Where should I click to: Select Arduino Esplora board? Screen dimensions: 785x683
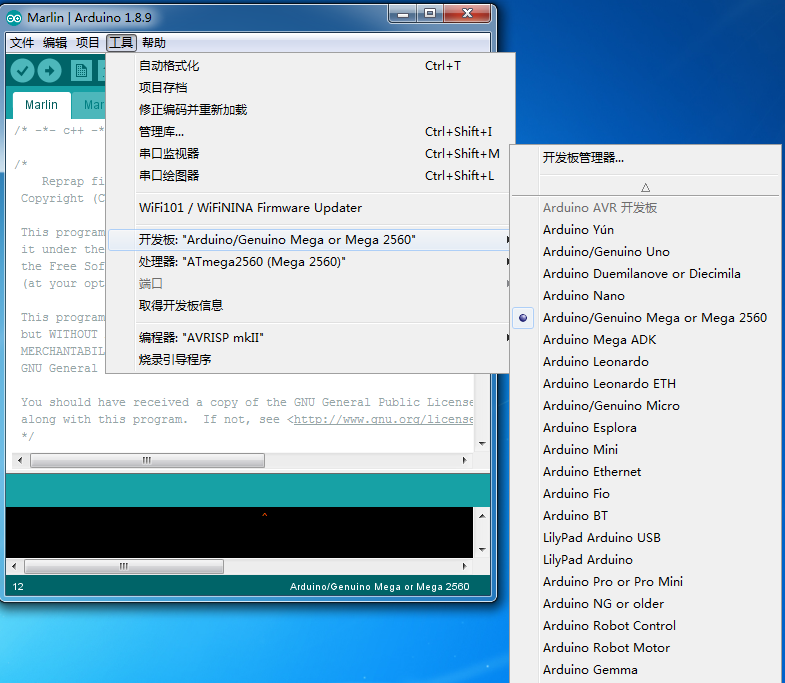click(646, 428)
